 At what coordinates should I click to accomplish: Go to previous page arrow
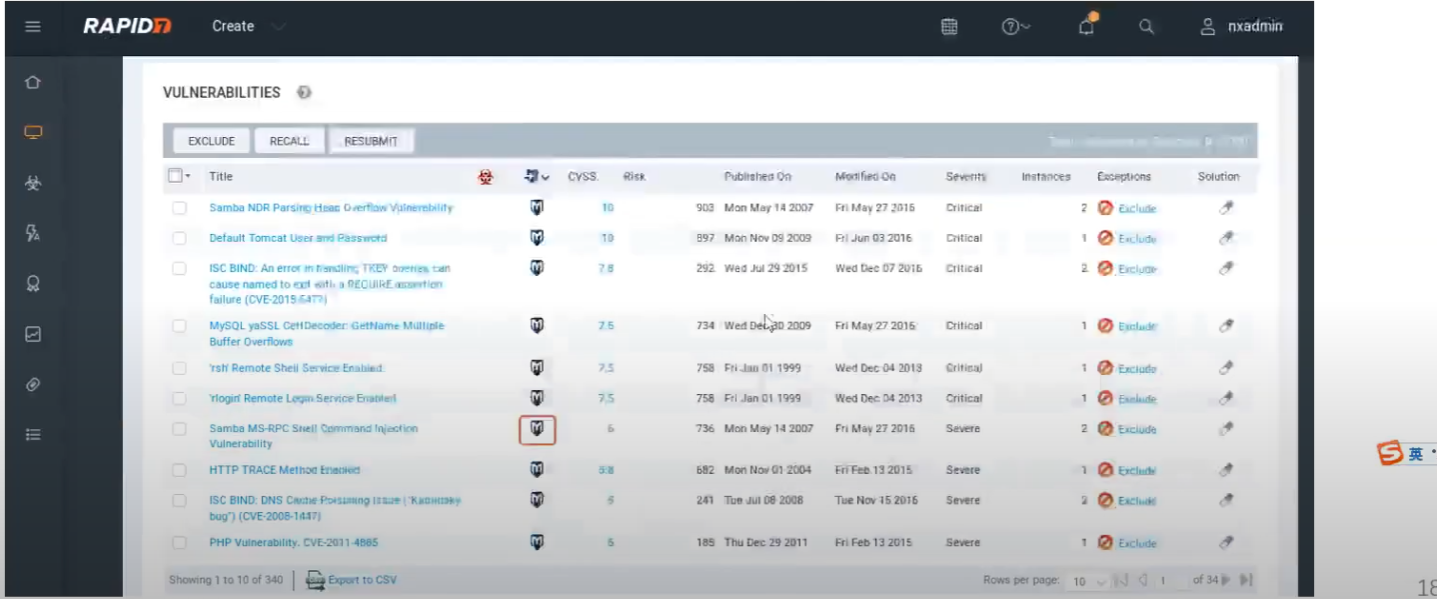click(1142, 581)
